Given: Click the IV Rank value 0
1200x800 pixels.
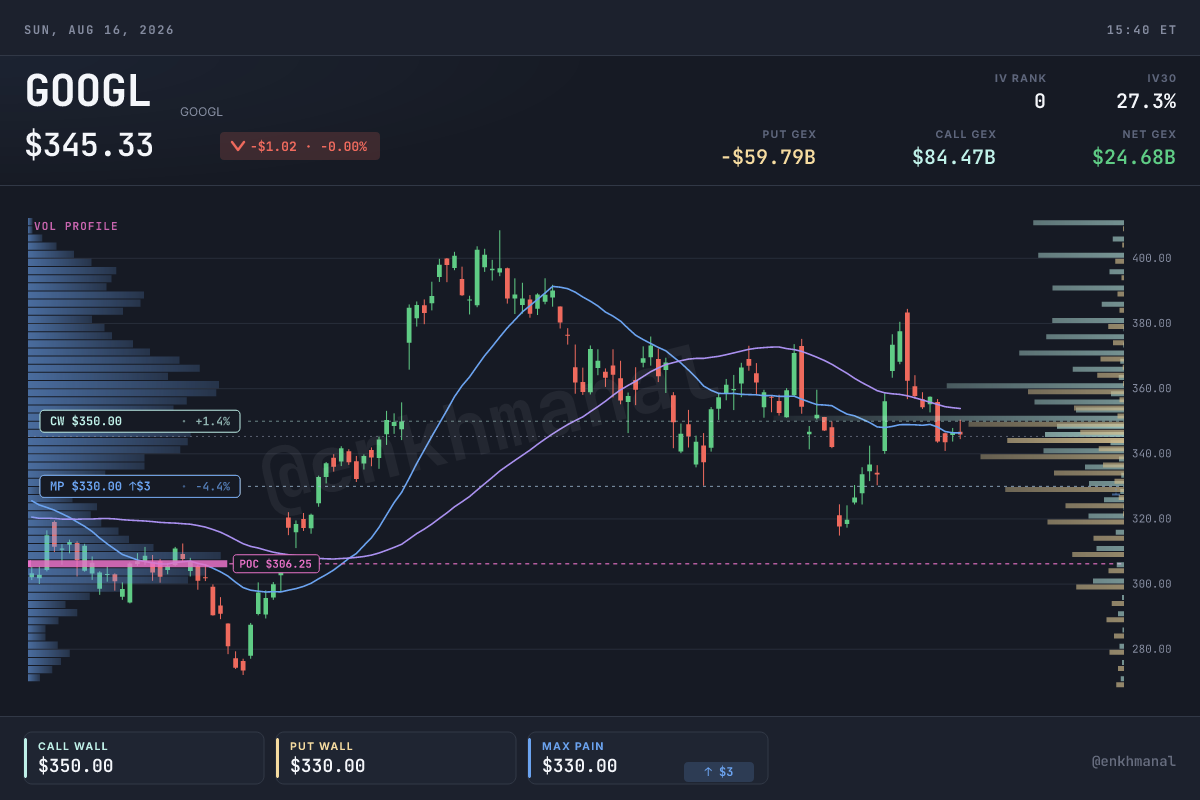Looking at the screenshot, I should 1039,101.
